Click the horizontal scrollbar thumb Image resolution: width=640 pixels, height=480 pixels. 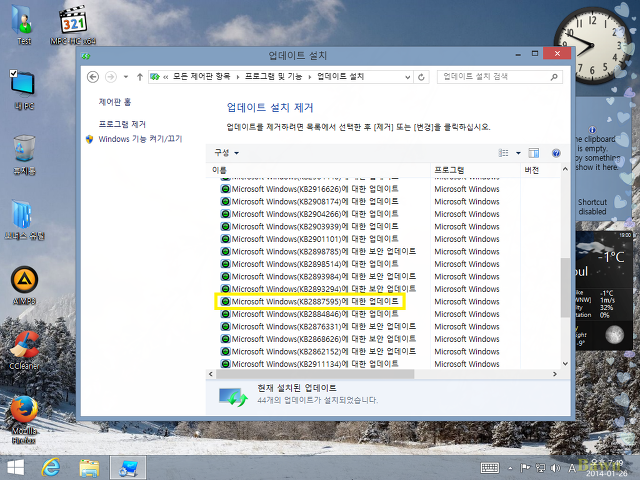(x=315, y=374)
